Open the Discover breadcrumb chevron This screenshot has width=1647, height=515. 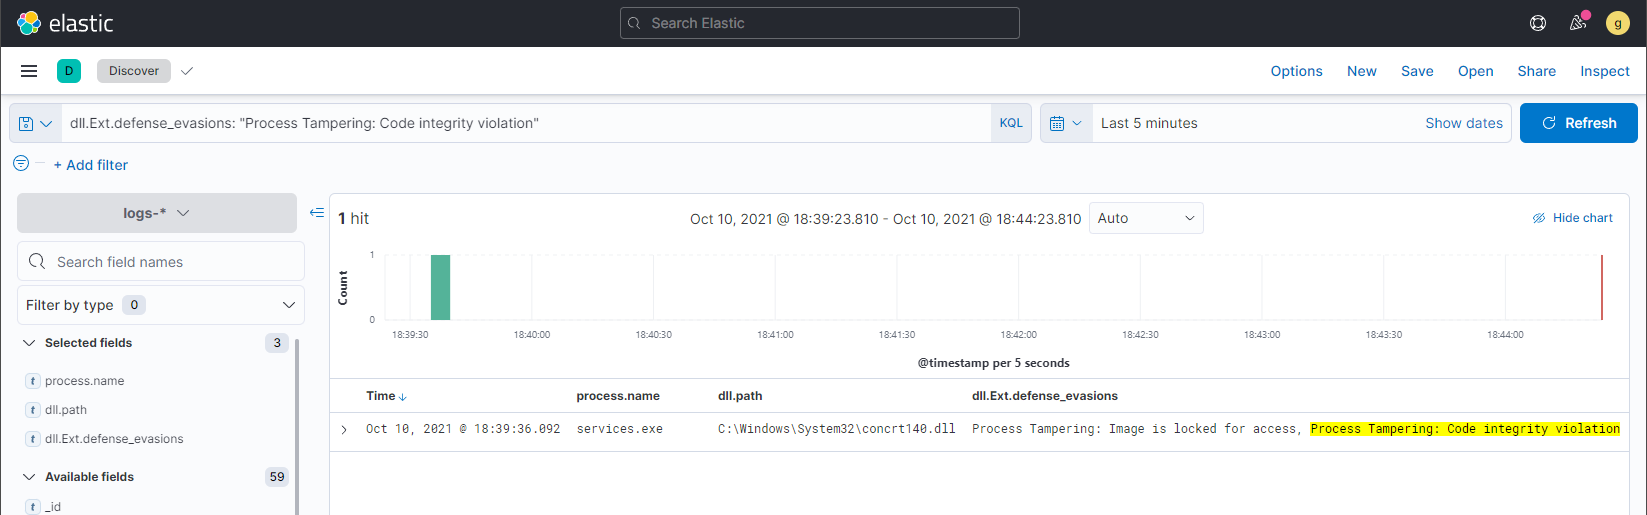click(187, 71)
